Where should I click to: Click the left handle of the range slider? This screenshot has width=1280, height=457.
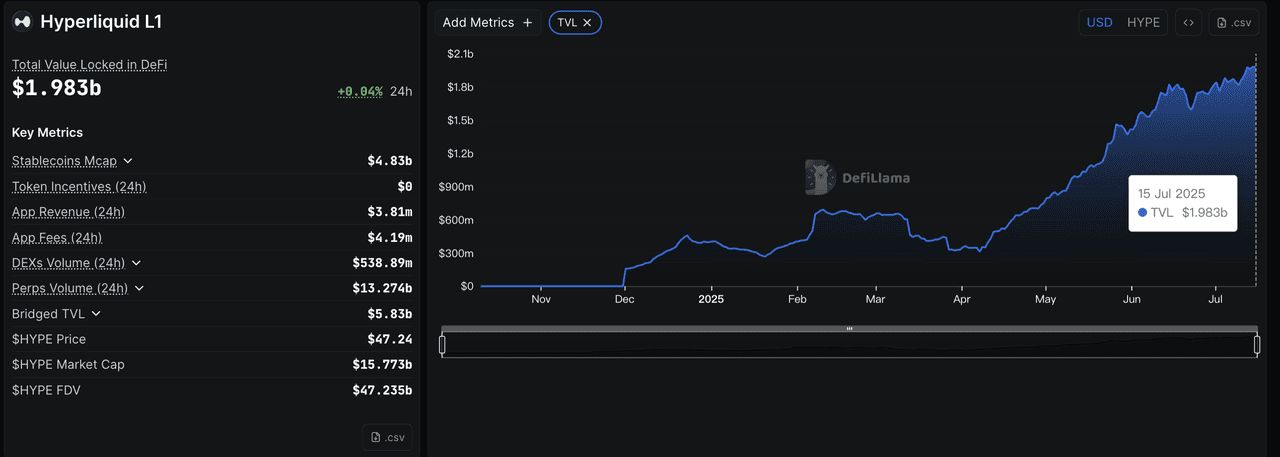[x=442, y=345]
